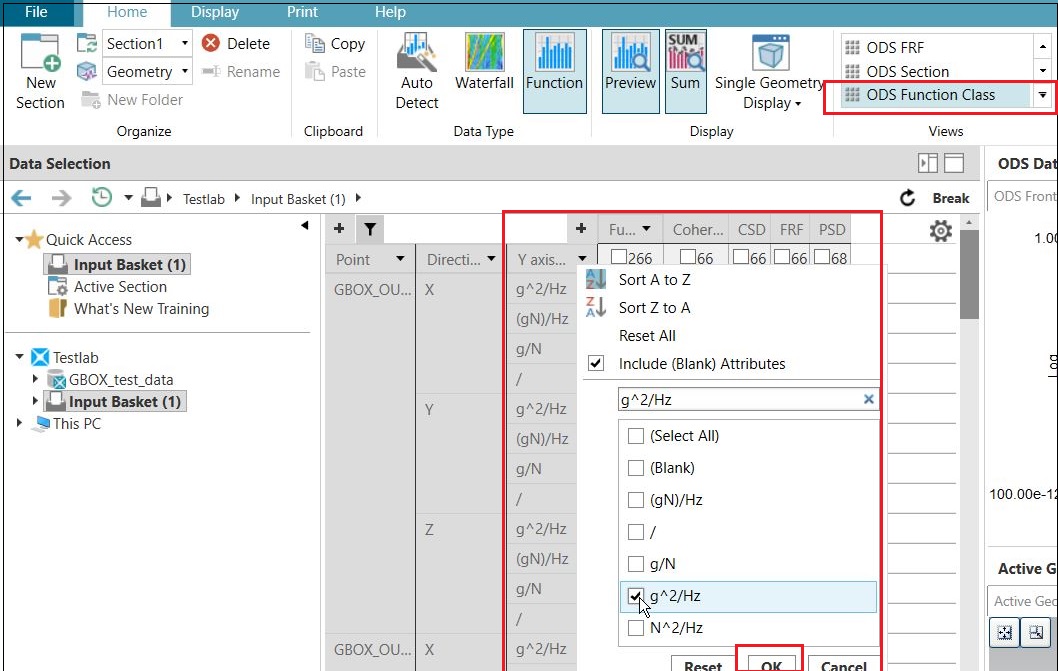The image size is (1058, 671).
Task: Uncheck the g^2/Hz filter option
Action: (x=634, y=595)
